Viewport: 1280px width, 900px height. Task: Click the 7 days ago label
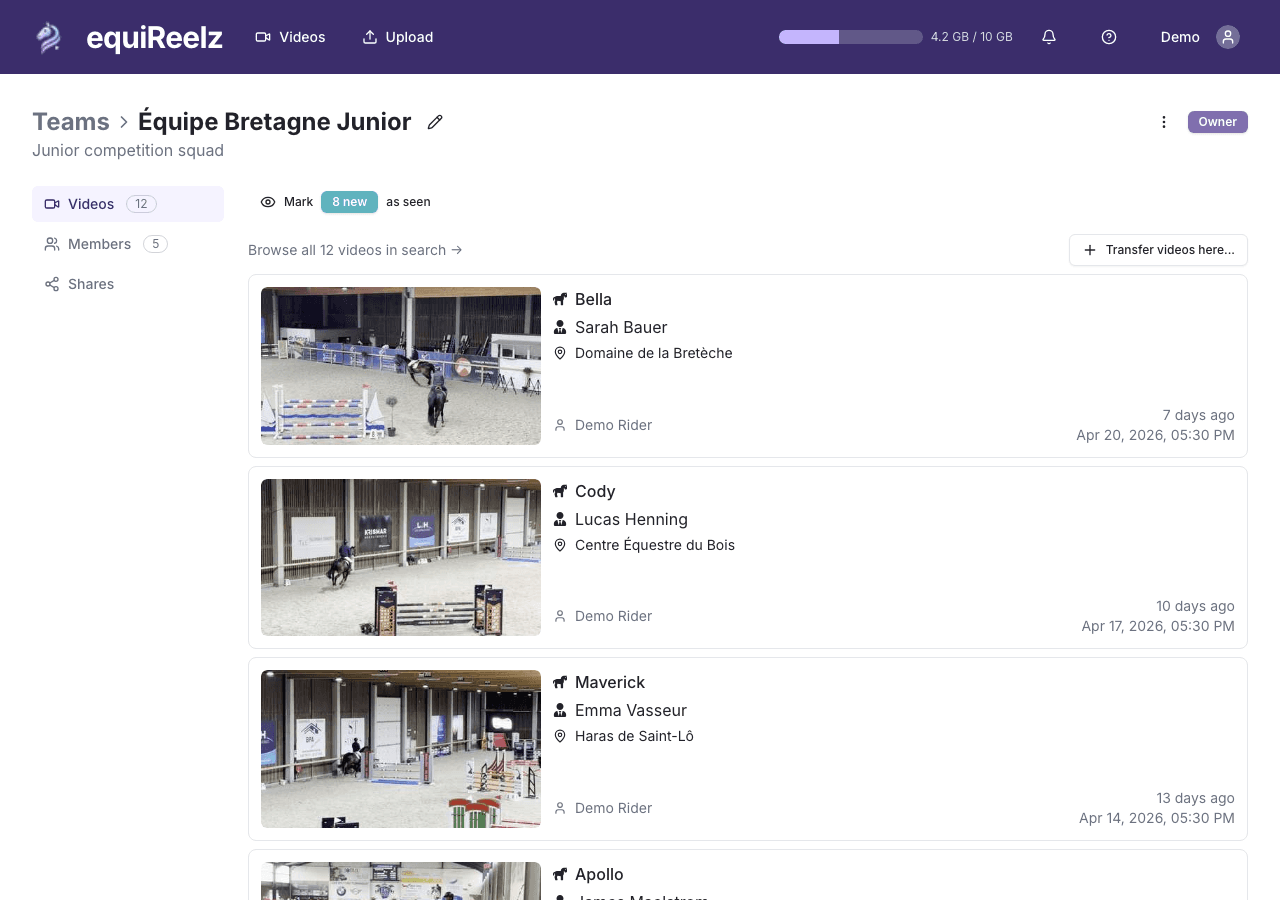tap(1198, 415)
